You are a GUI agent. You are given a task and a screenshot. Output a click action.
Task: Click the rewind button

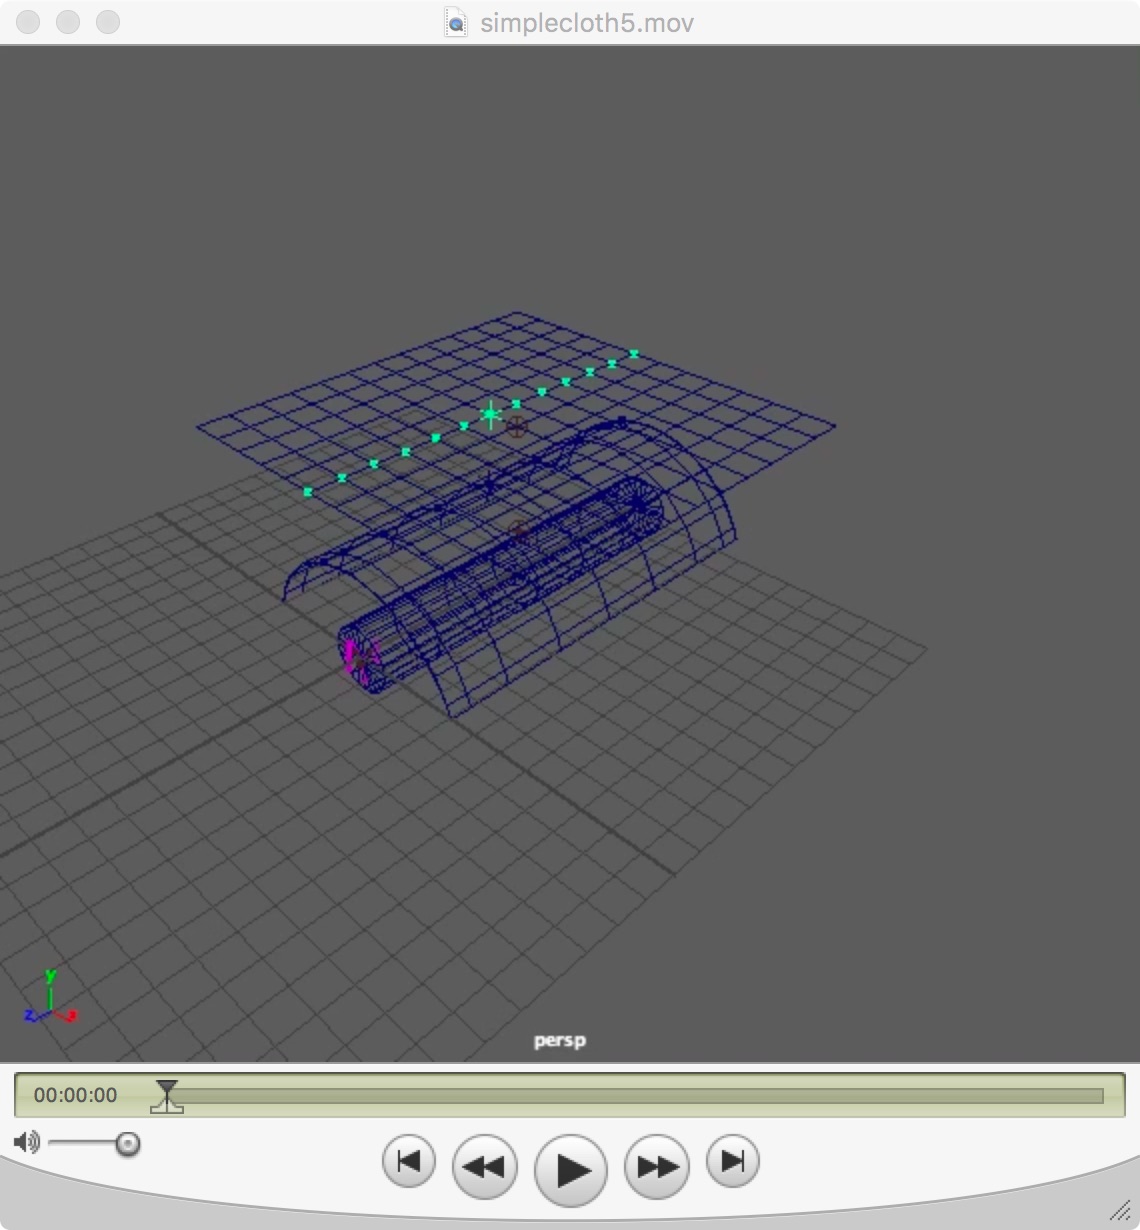485,1166
